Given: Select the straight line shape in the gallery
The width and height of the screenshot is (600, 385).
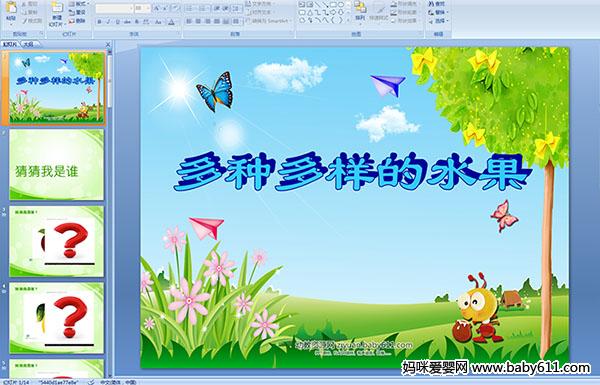Looking at the screenshot, I should (x=318, y=4).
